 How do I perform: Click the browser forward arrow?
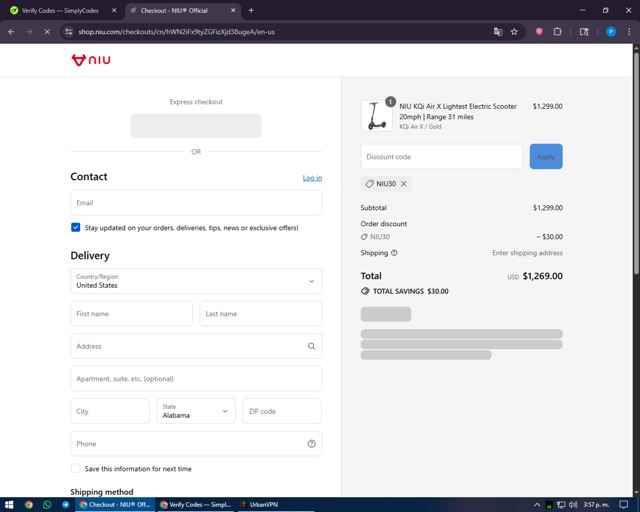point(29,31)
